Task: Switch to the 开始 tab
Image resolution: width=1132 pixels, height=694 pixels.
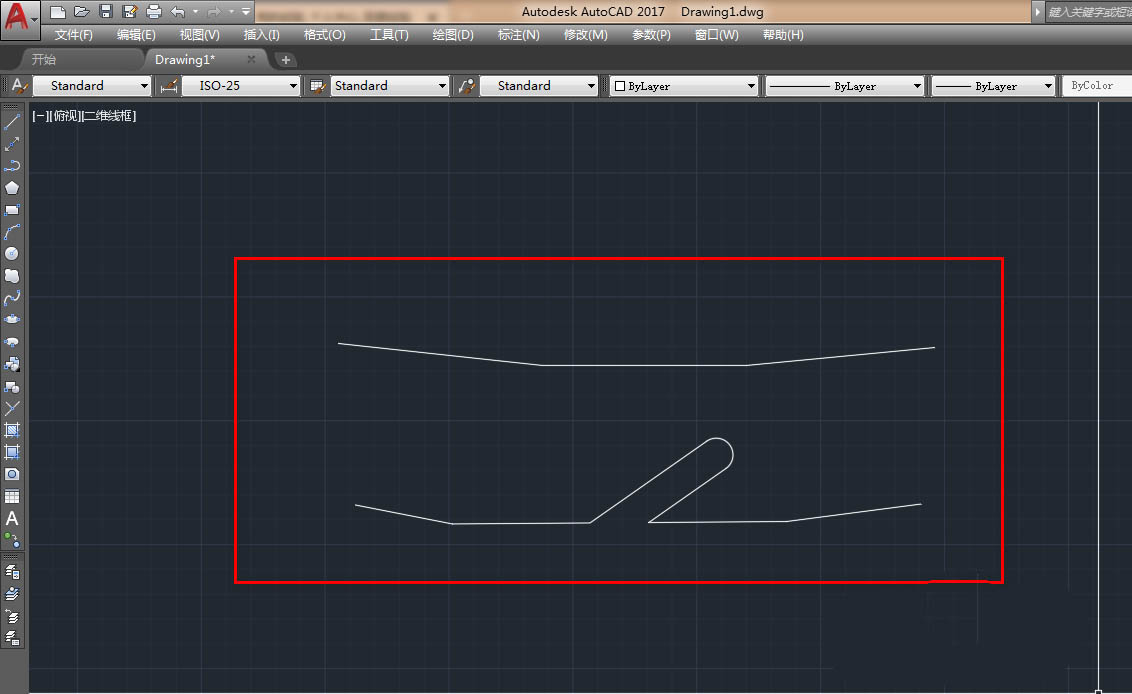Action: tap(43, 60)
